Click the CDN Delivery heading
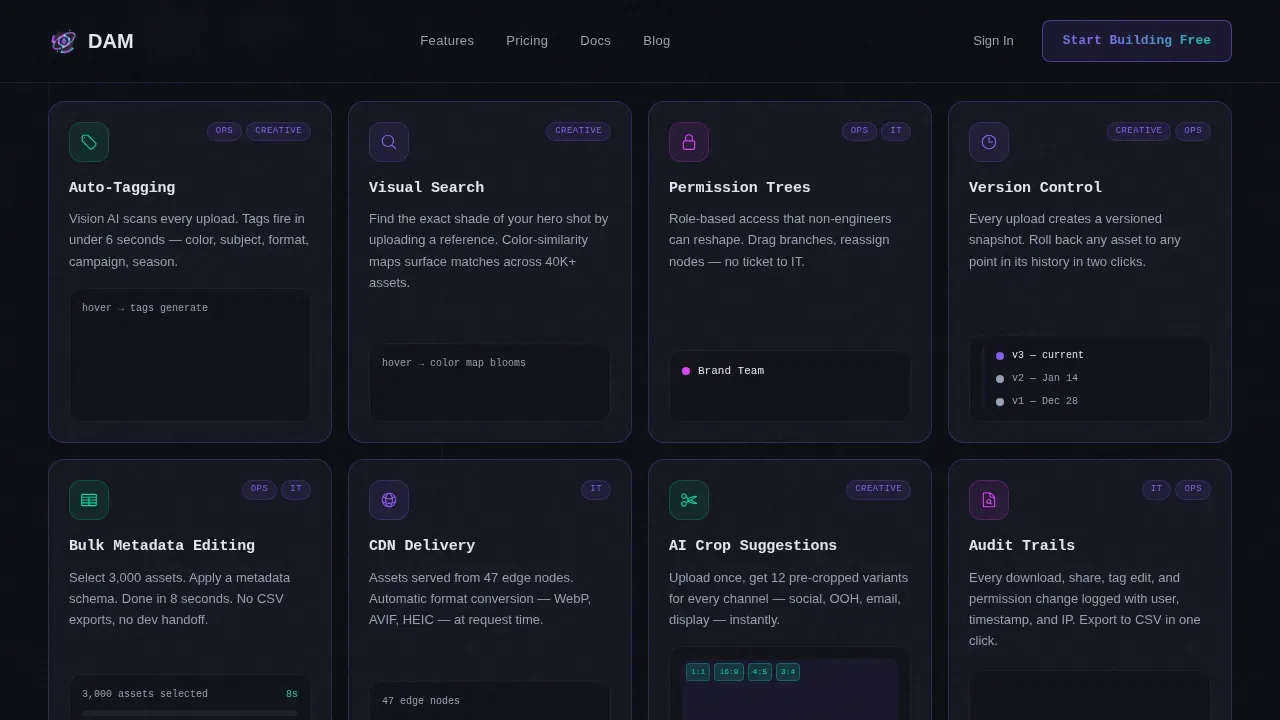The image size is (1280, 720). pos(422,546)
